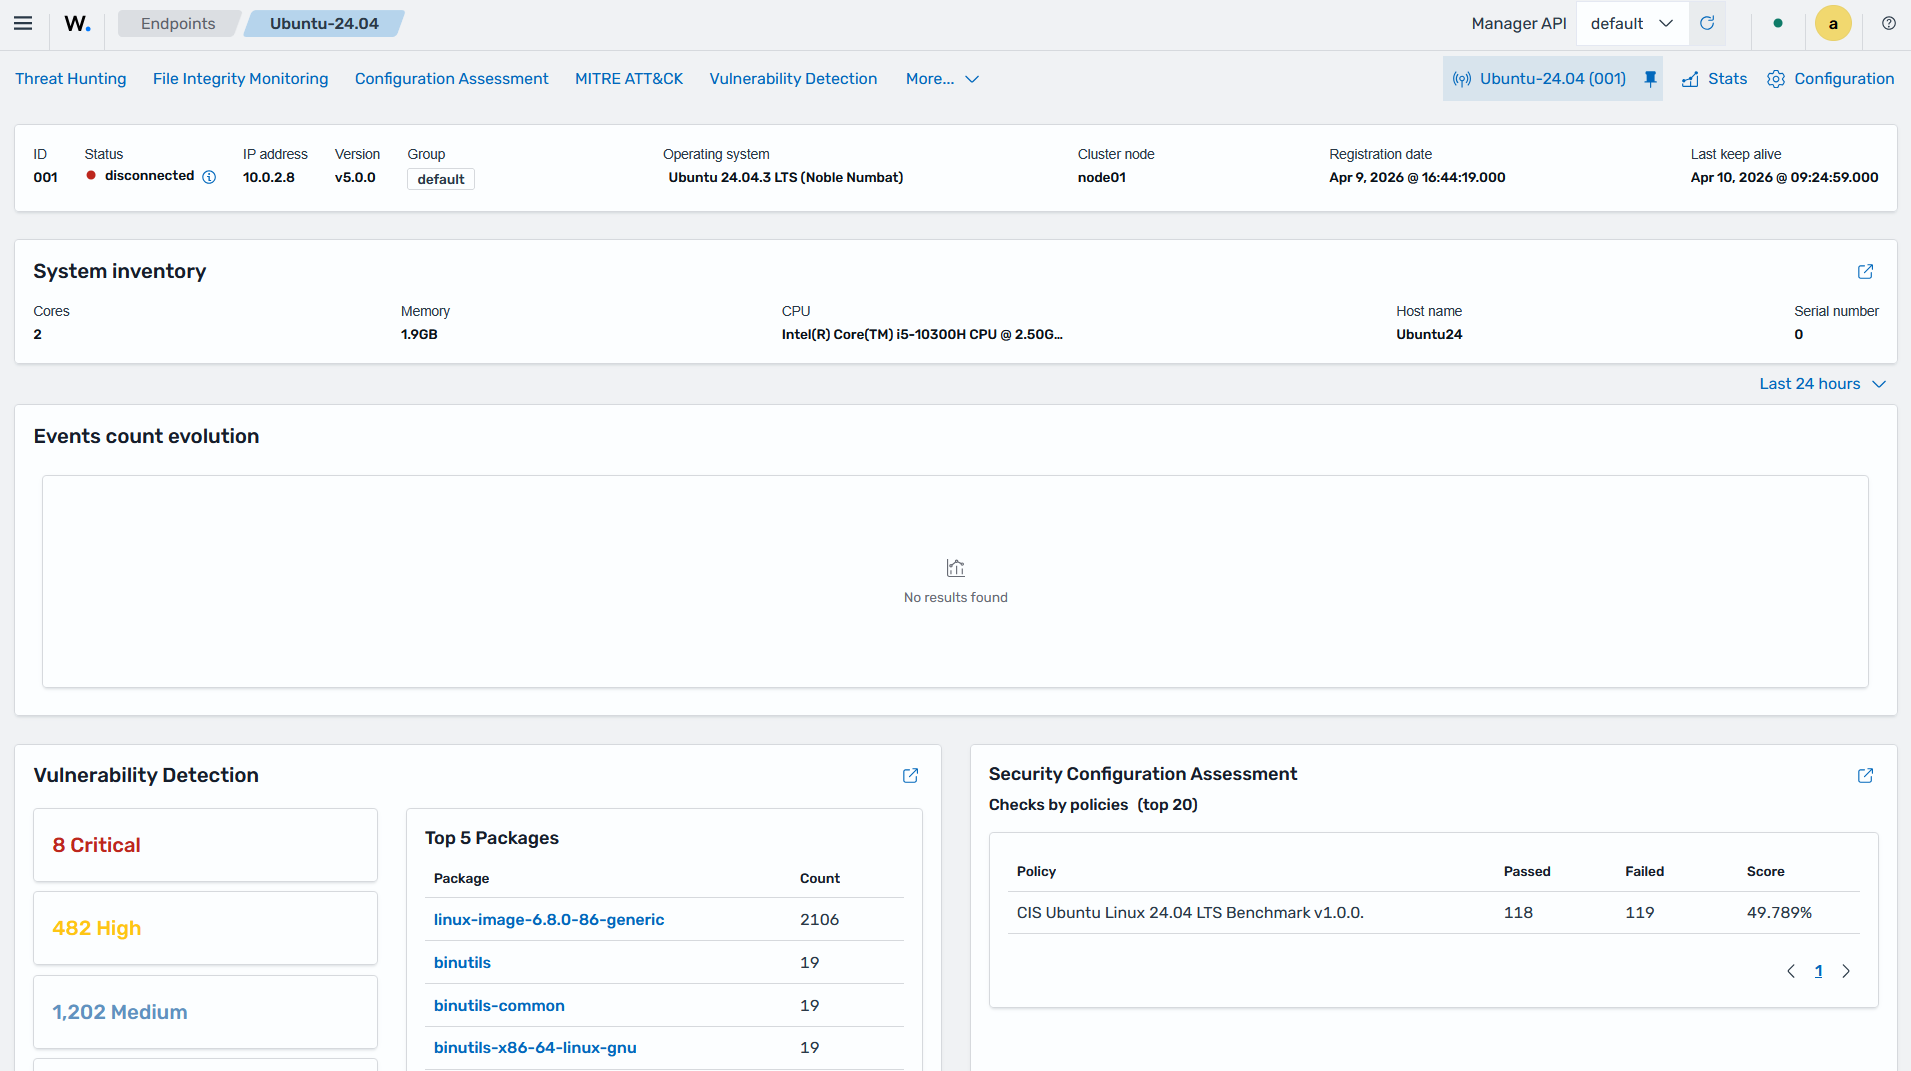
Task: Click the 2106 count value
Action: (x=819, y=919)
